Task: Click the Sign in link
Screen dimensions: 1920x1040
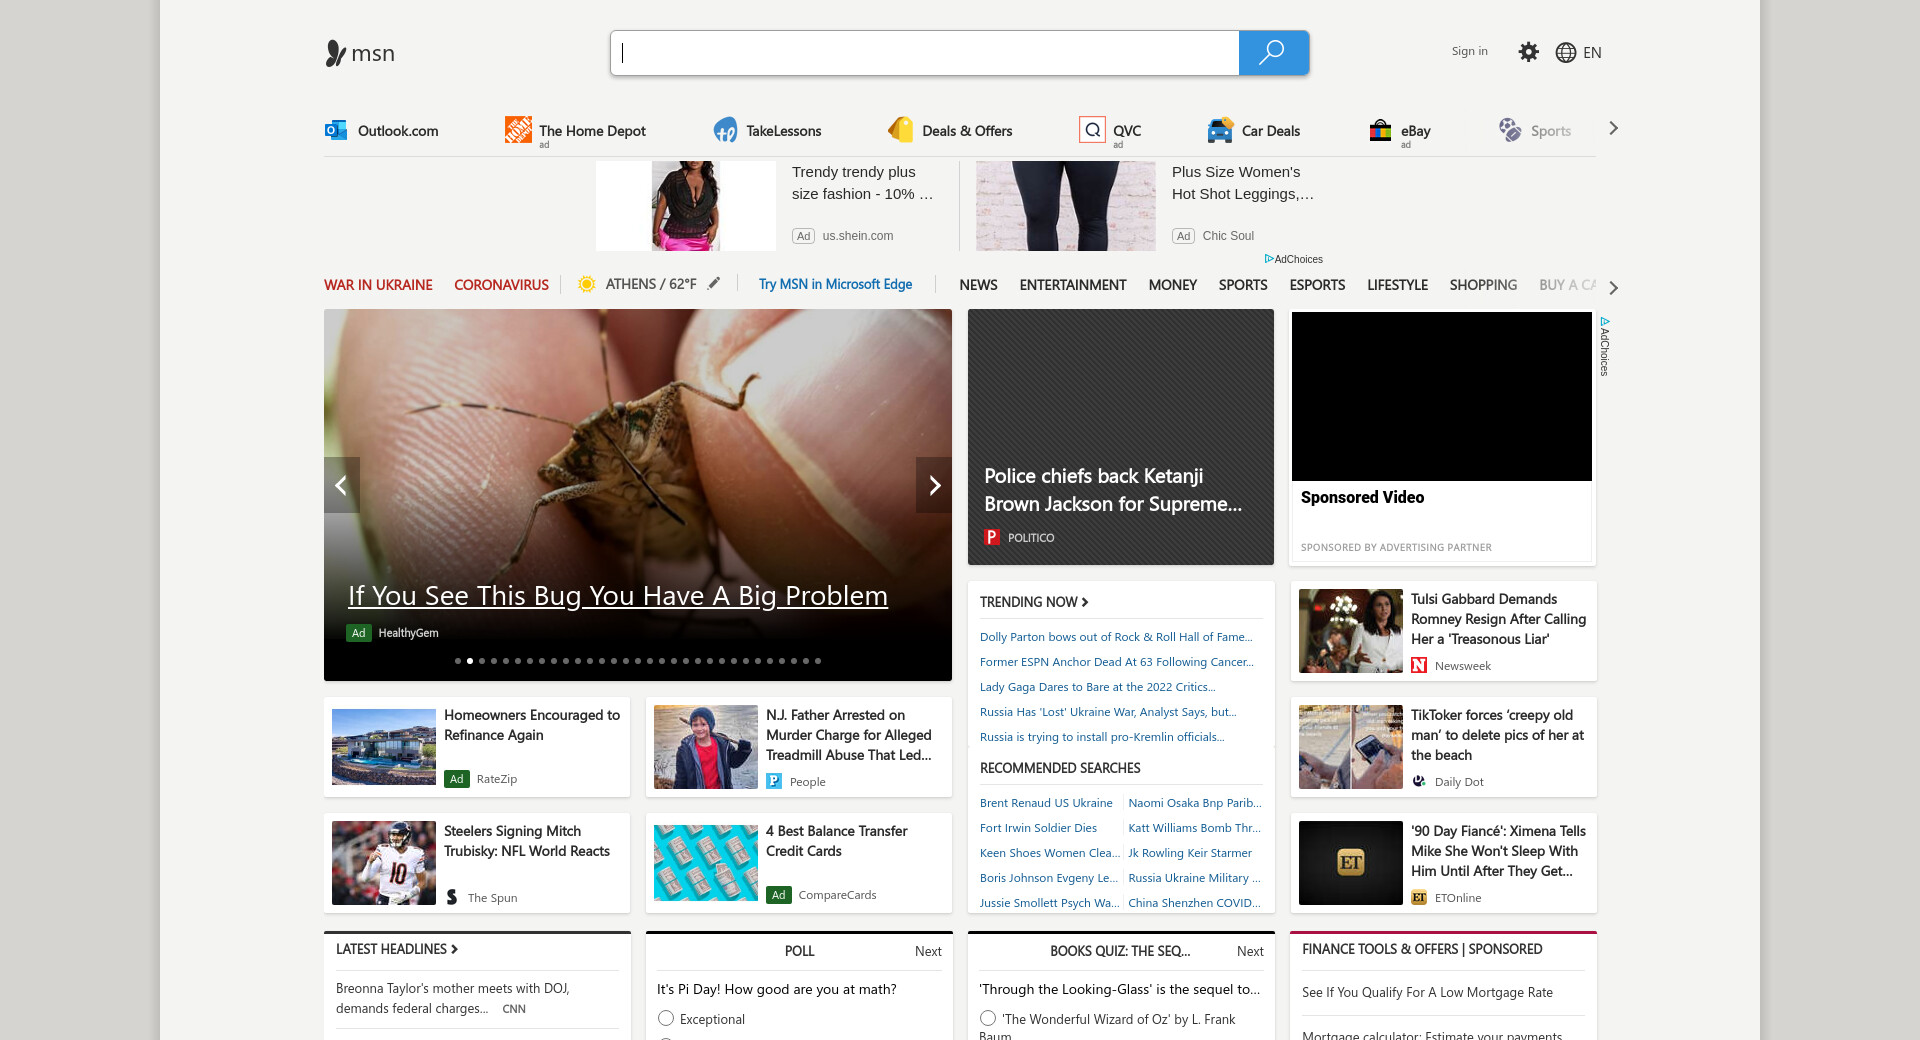Action: click(1469, 51)
